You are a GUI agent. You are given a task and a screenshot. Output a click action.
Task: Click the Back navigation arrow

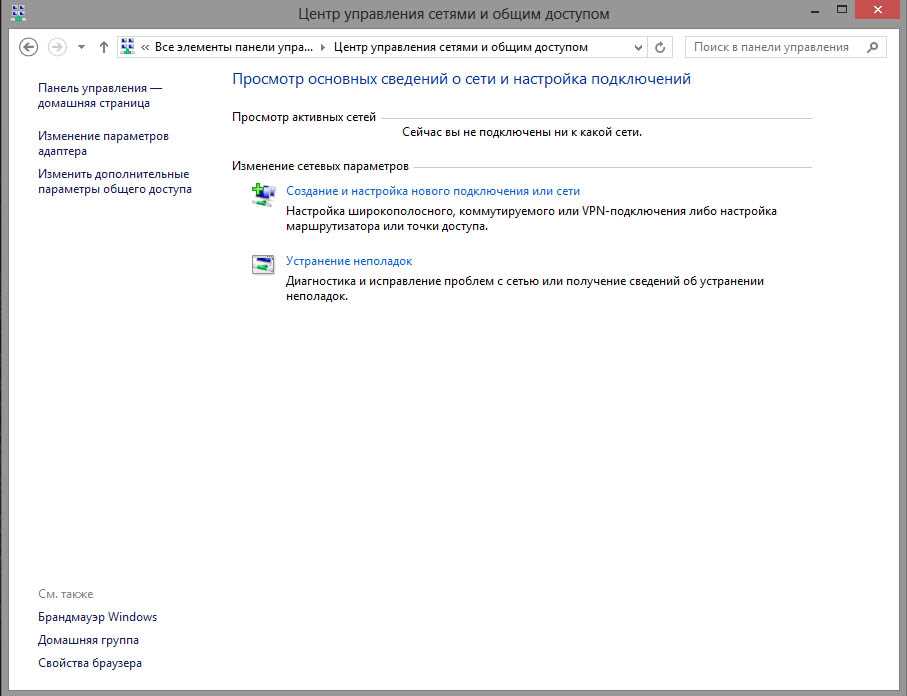pyautogui.click(x=28, y=47)
